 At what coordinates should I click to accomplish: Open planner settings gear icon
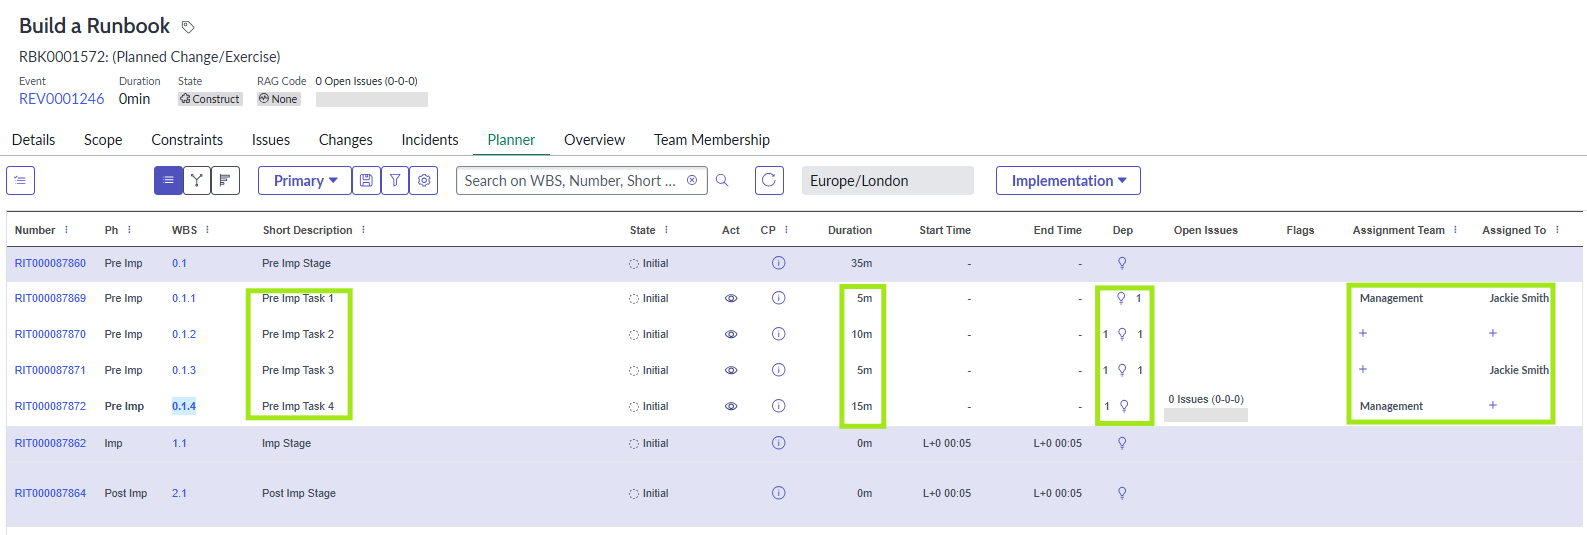(424, 181)
